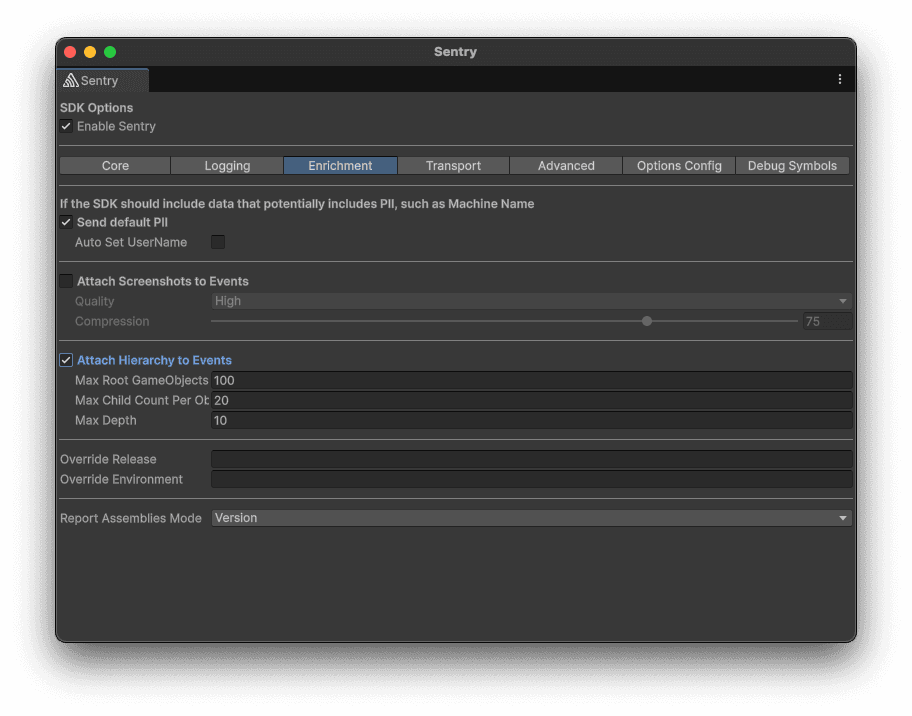Open the Report Assemblies Mode dropdown
The height and width of the screenshot is (716, 912).
pos(531,517)
